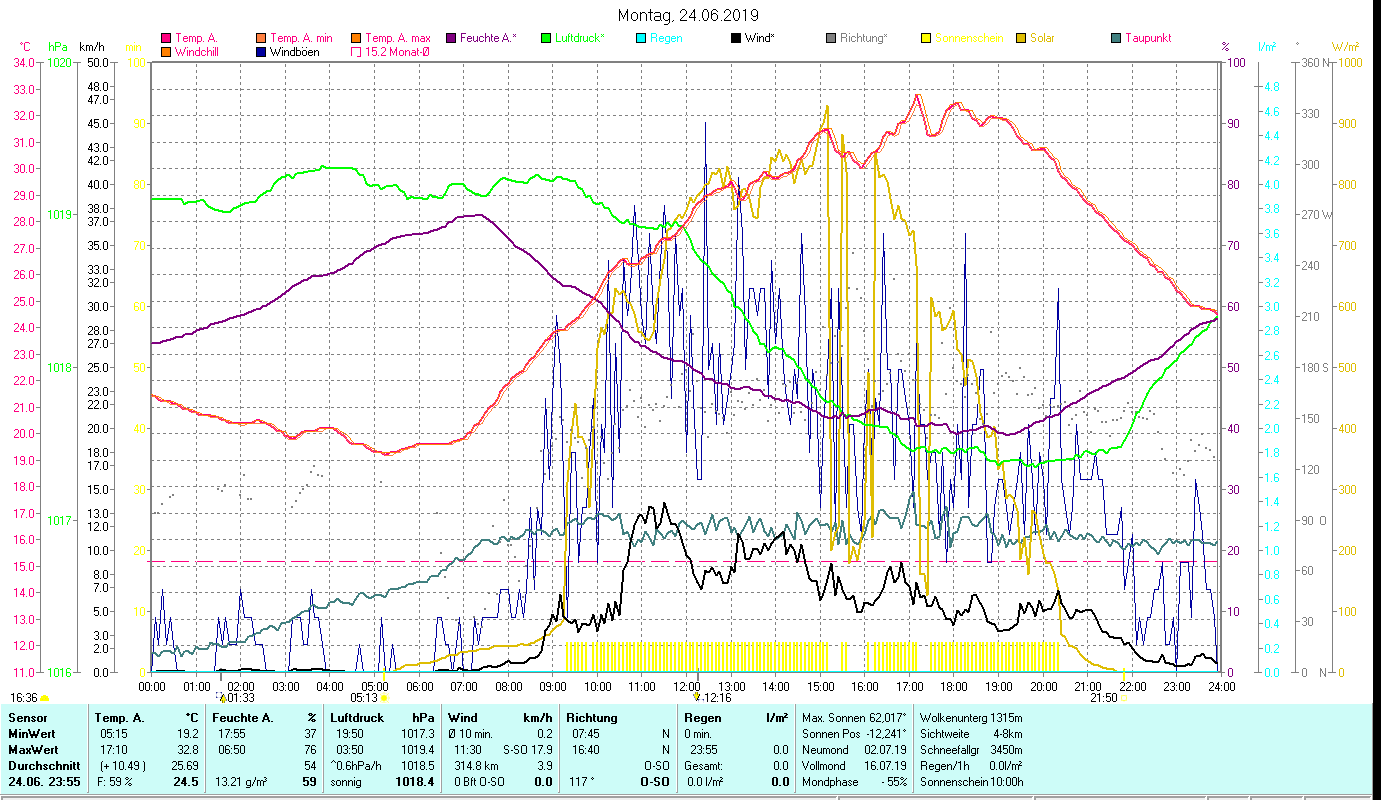Select the Solar legend label
Image resolution: width=1381 pixels, height=800 pixels.
click(1043, 38)
